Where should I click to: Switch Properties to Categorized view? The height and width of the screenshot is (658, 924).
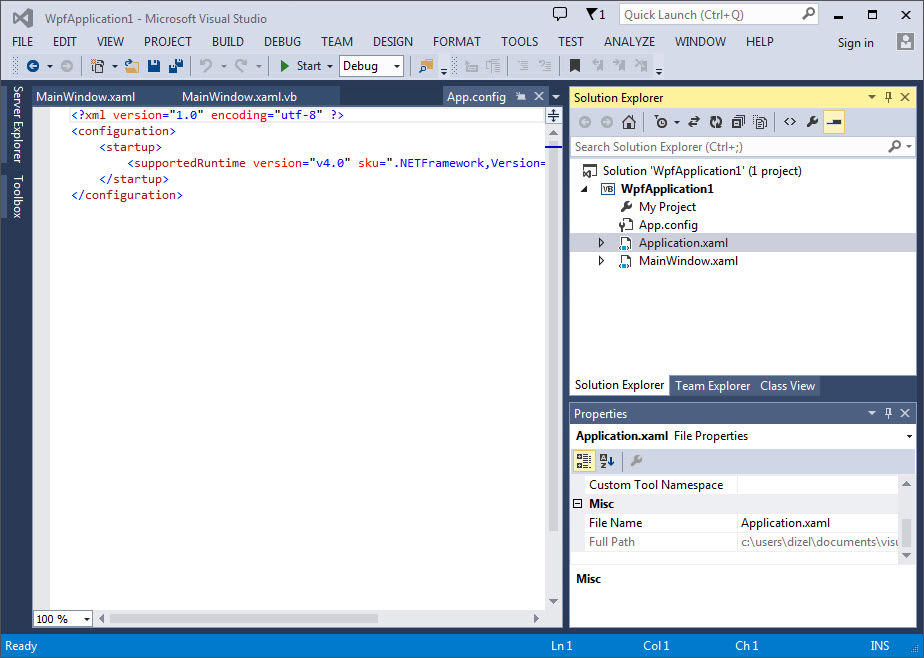pyautogui.click(x=585, y=461)
